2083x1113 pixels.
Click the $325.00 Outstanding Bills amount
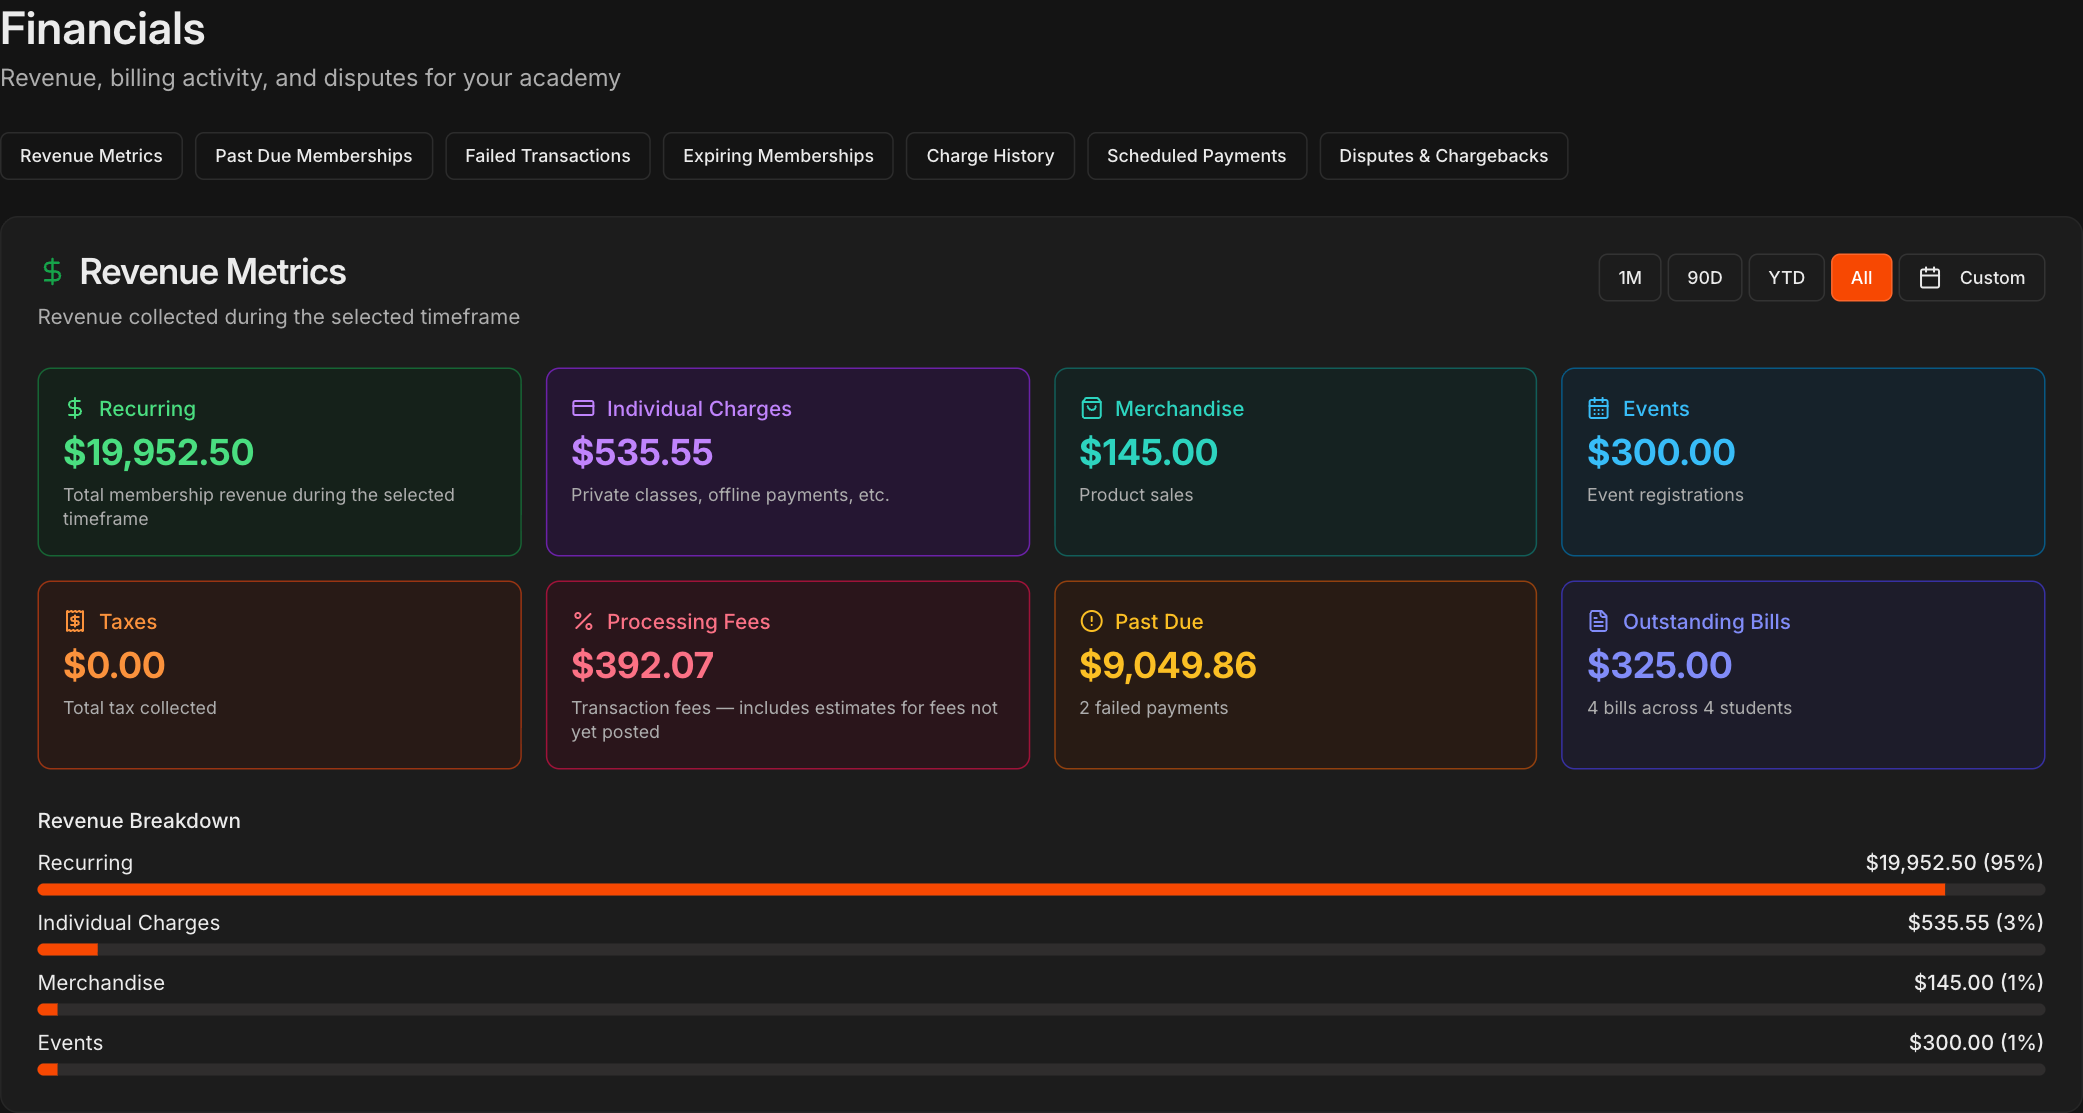[1660, 665]
